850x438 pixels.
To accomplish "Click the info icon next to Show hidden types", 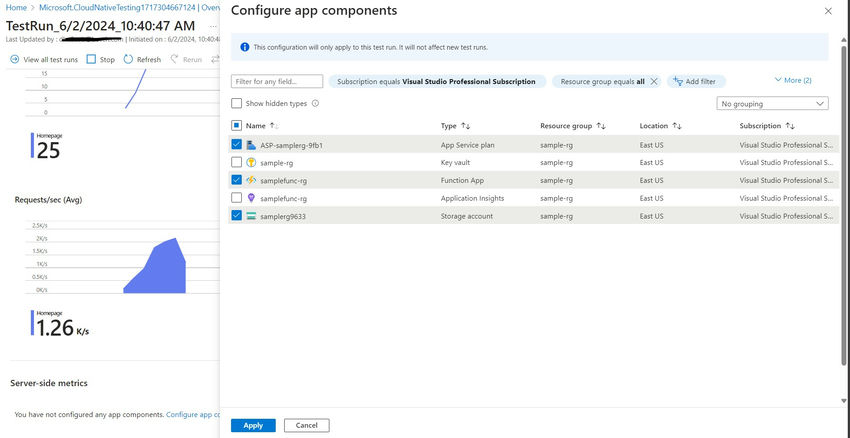I will [316, 103].
